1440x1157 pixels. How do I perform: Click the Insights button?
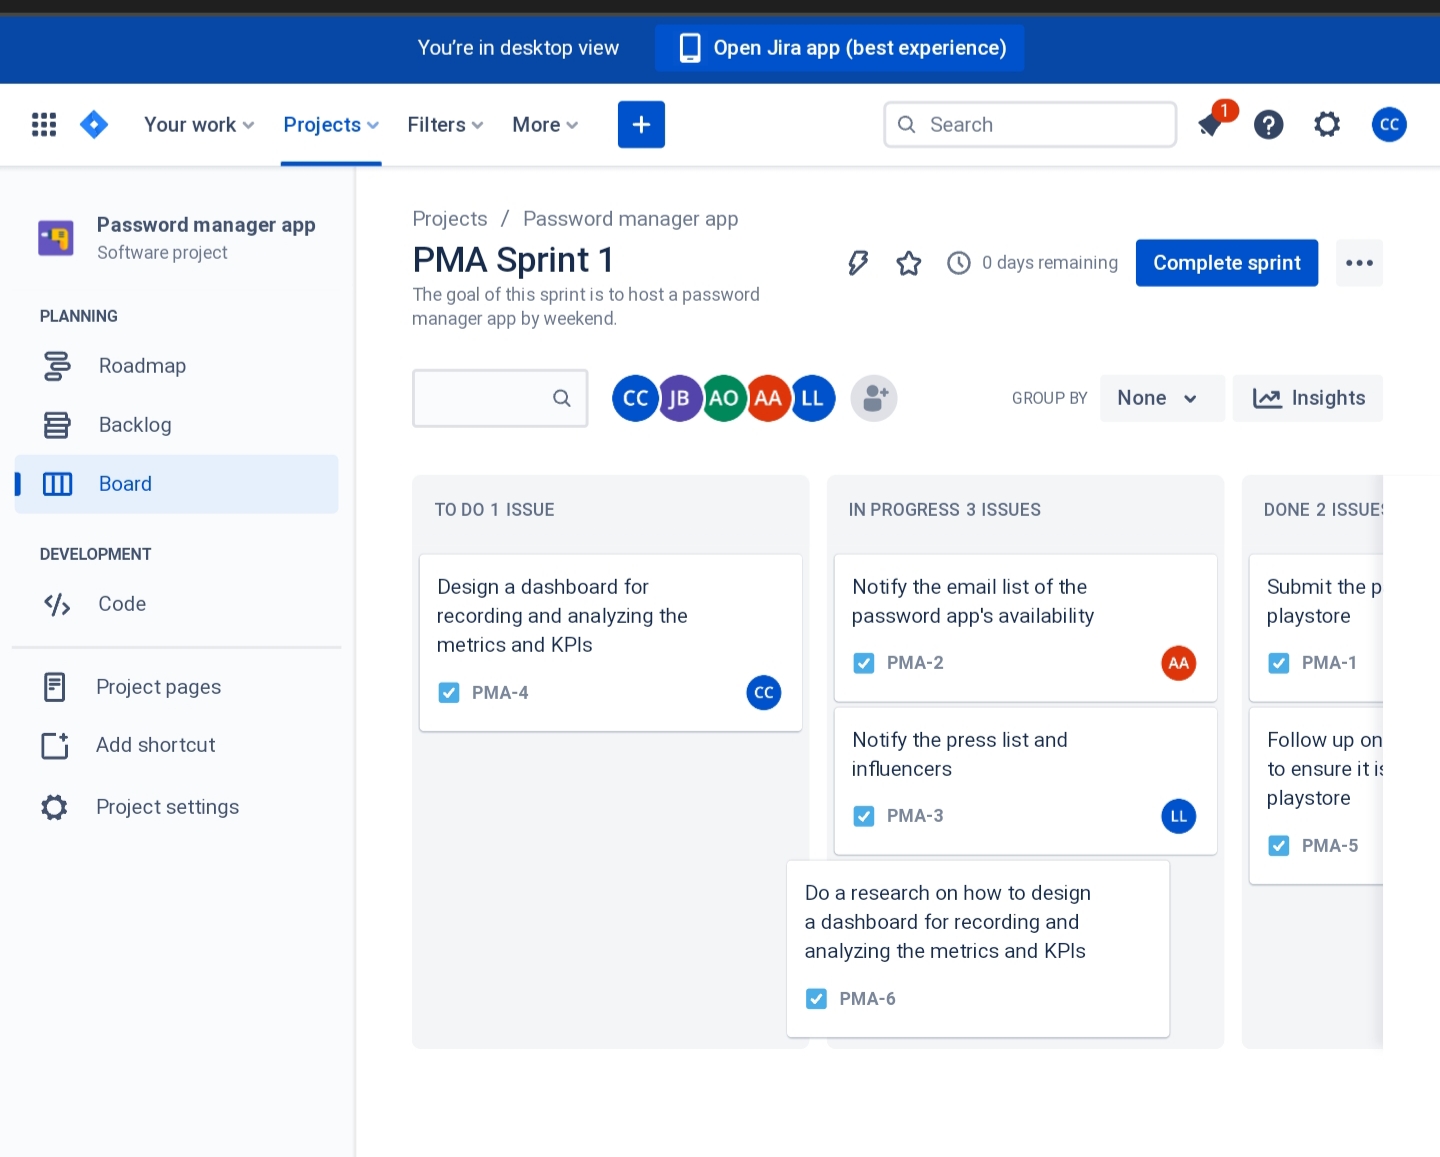(x=1308, y=398)
